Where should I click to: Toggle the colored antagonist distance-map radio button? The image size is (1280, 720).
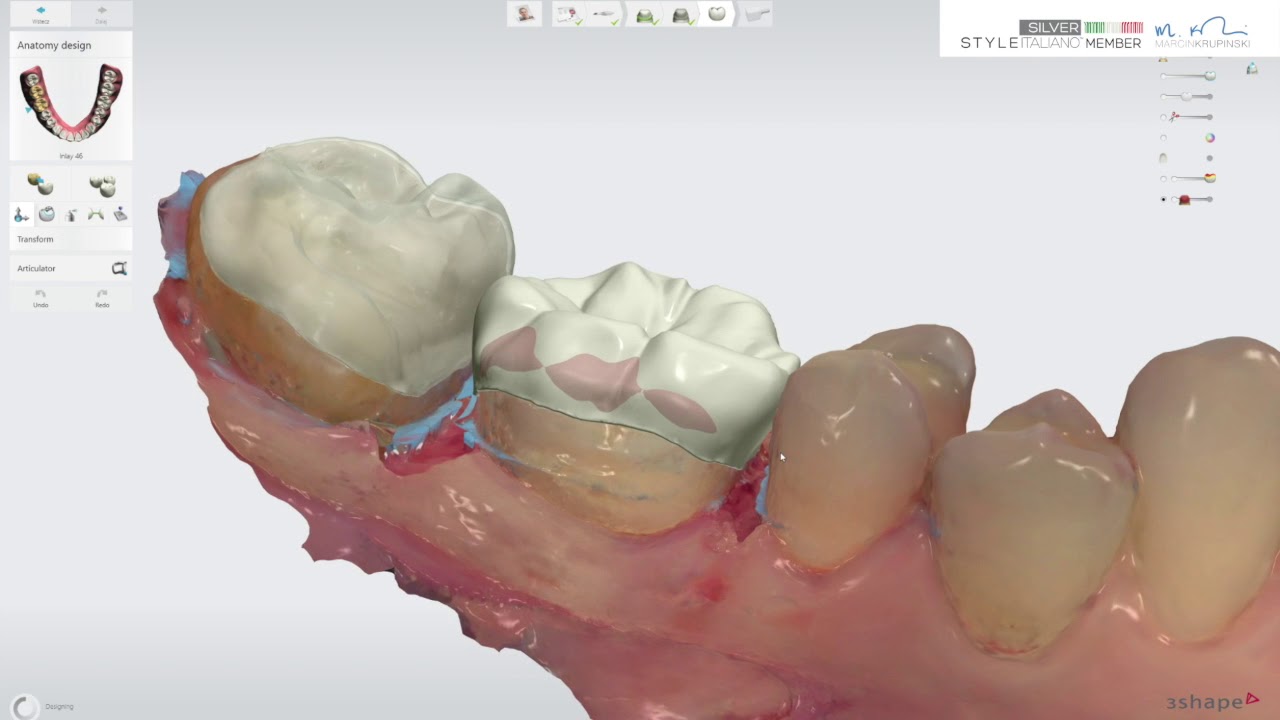point(1163,179)
